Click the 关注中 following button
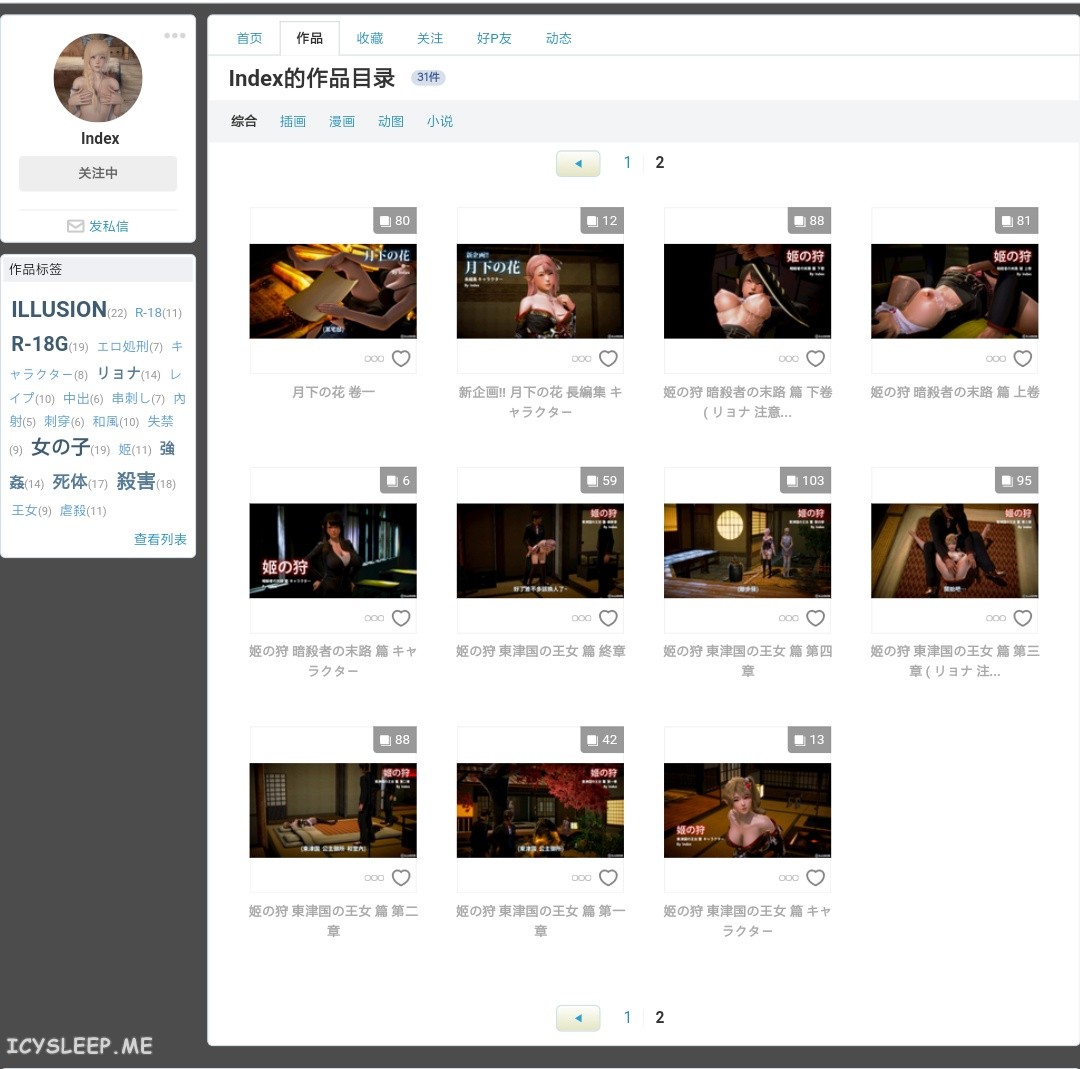Screen dimensions: 1080x1069 tap(98, 174)
